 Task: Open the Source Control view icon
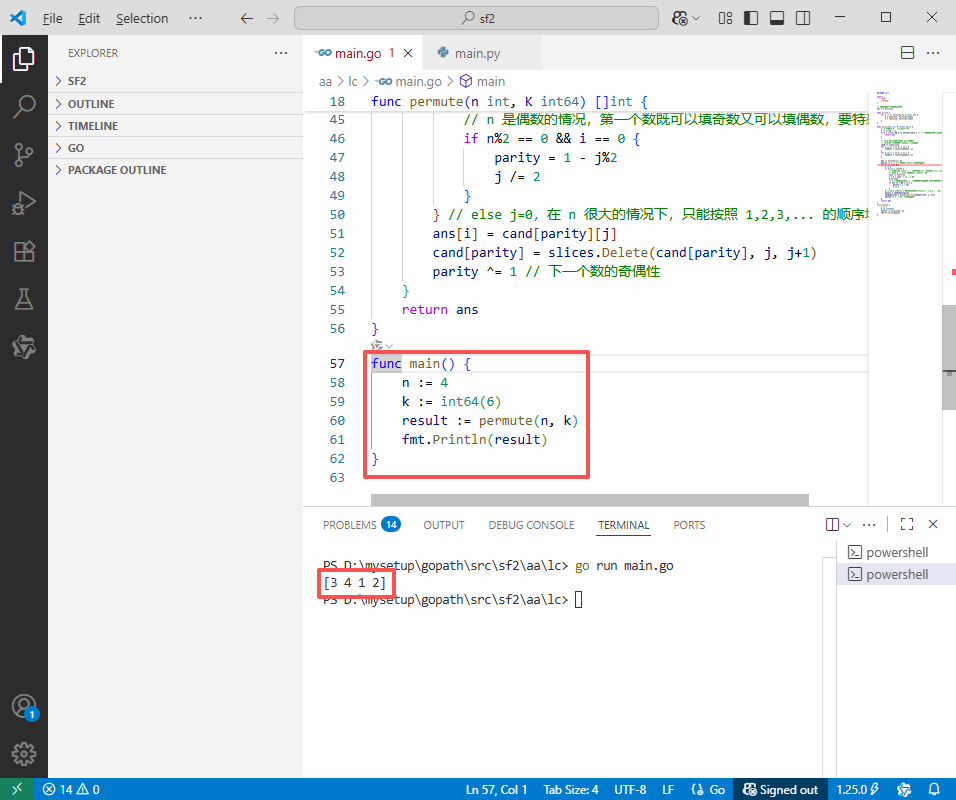[x=24, y=155]
